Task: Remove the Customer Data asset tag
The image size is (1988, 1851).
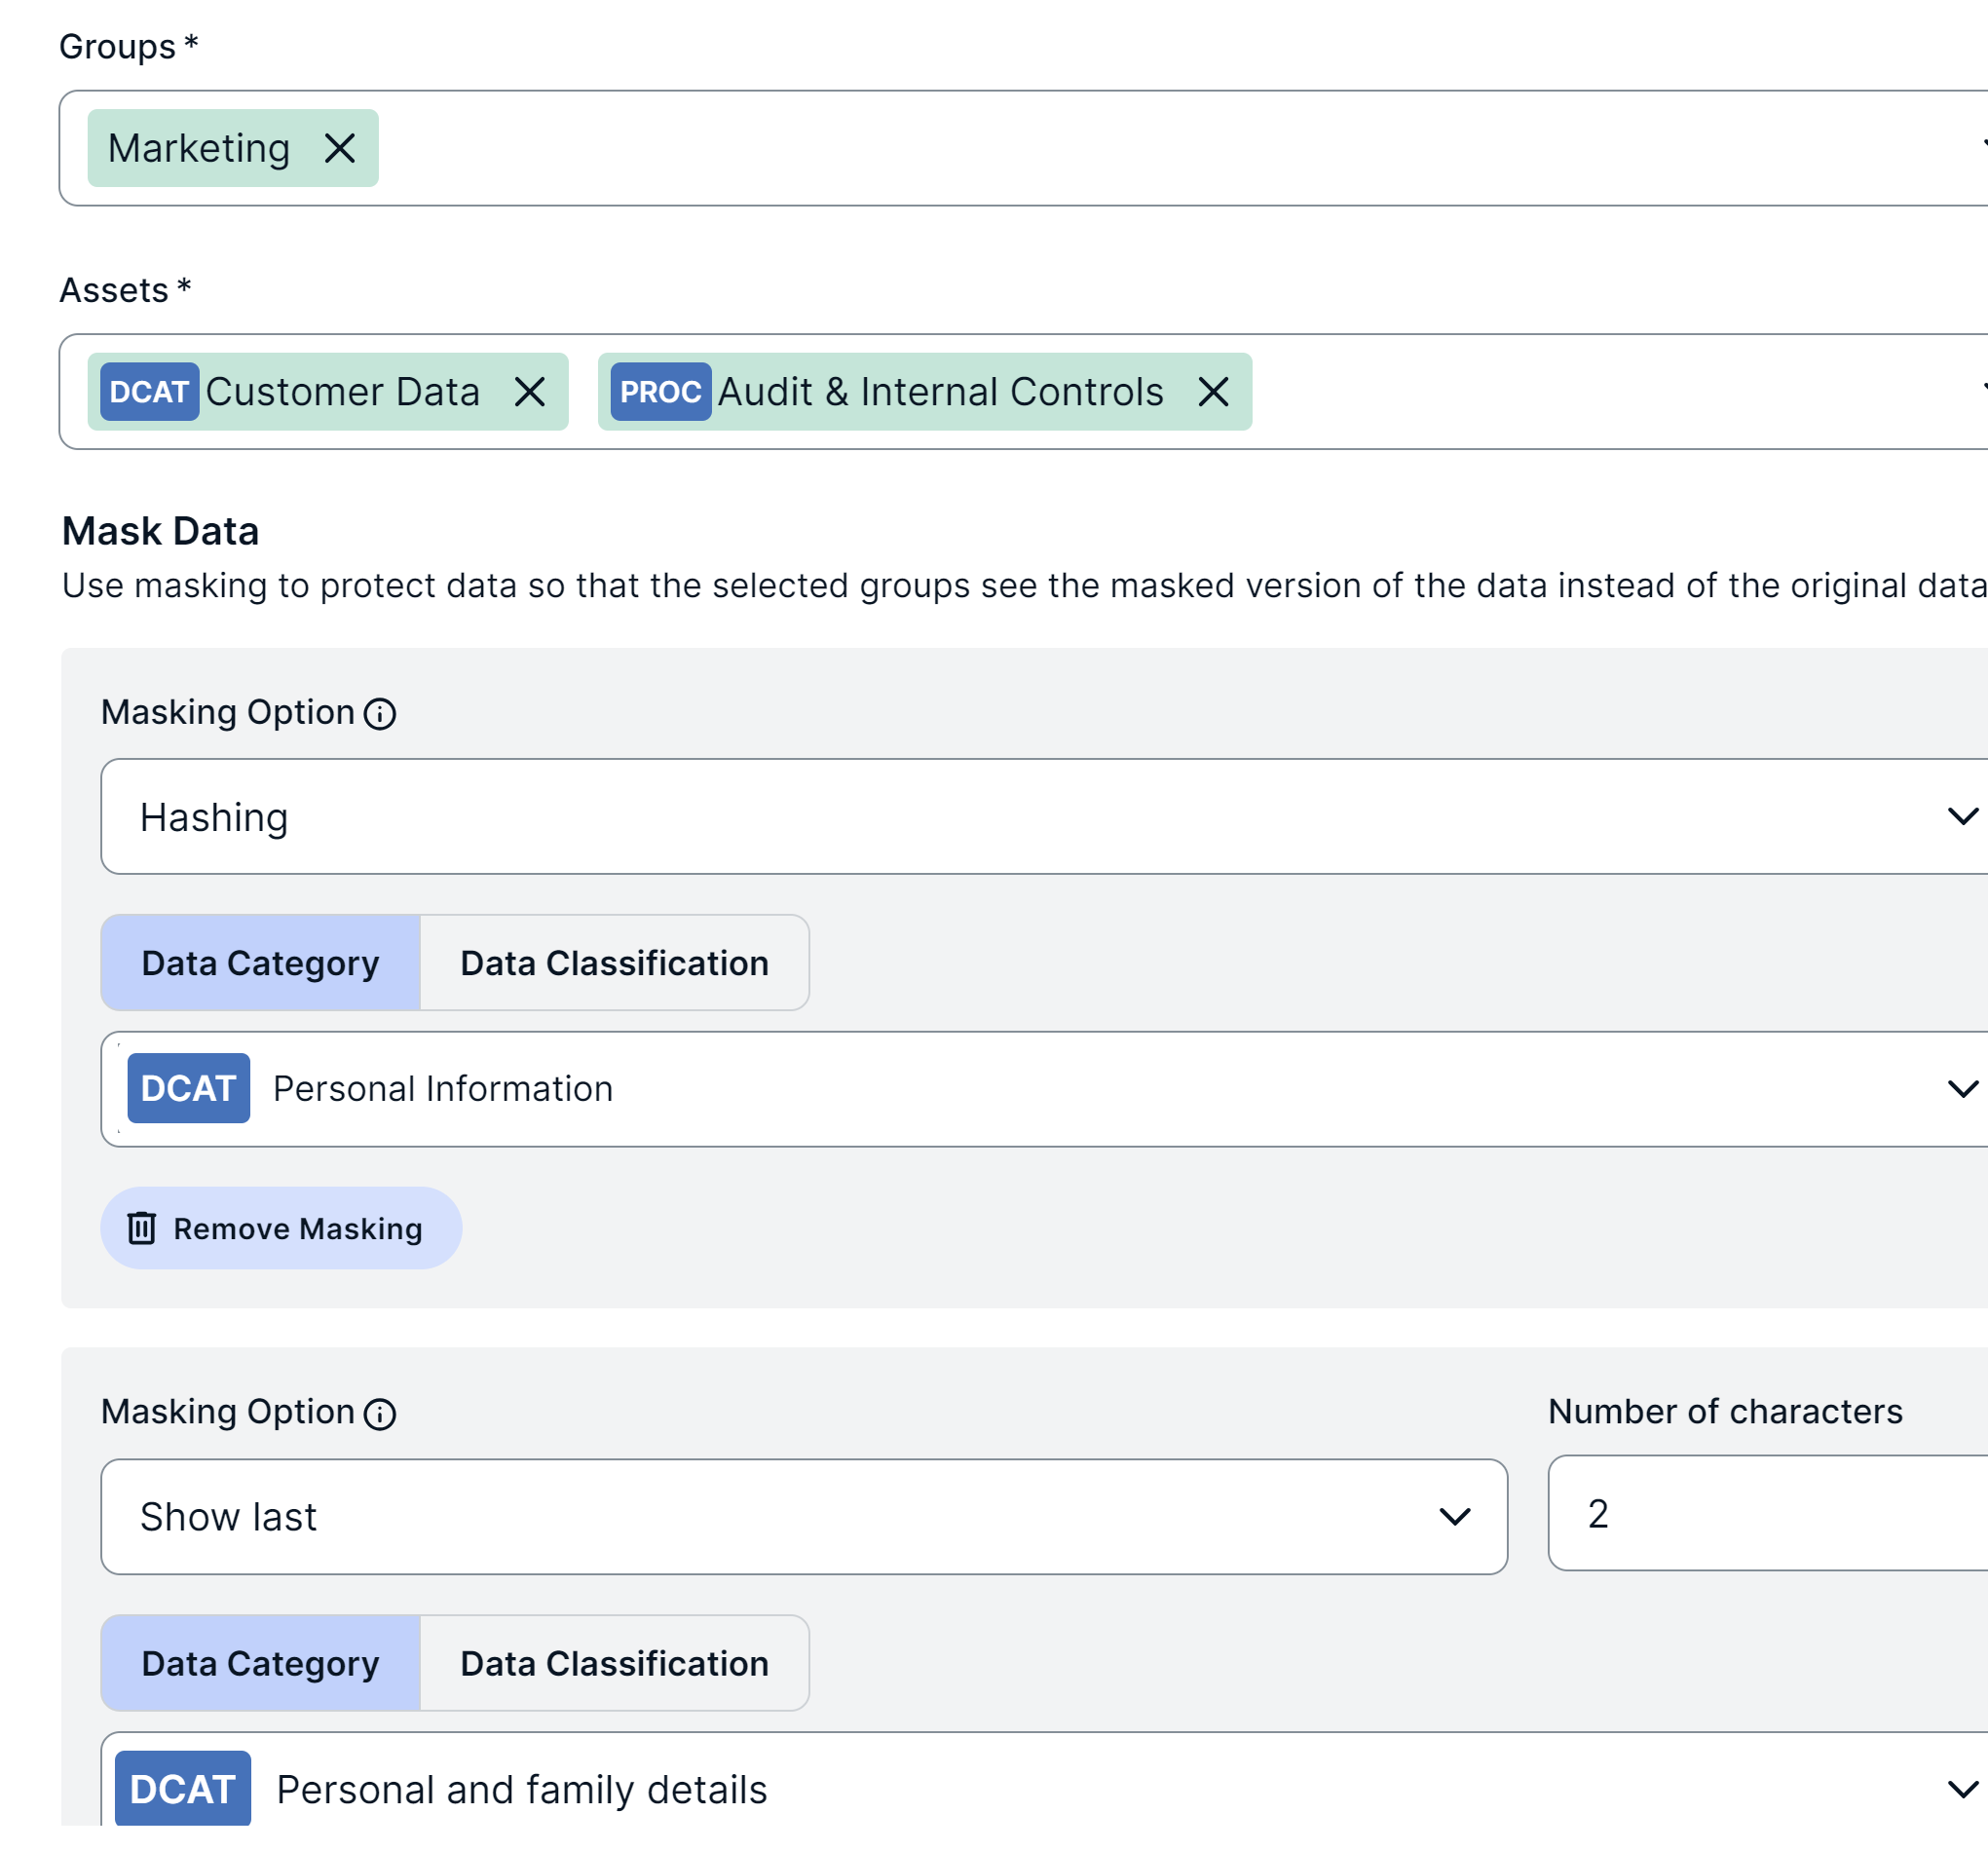Action: tap(530, 392)
